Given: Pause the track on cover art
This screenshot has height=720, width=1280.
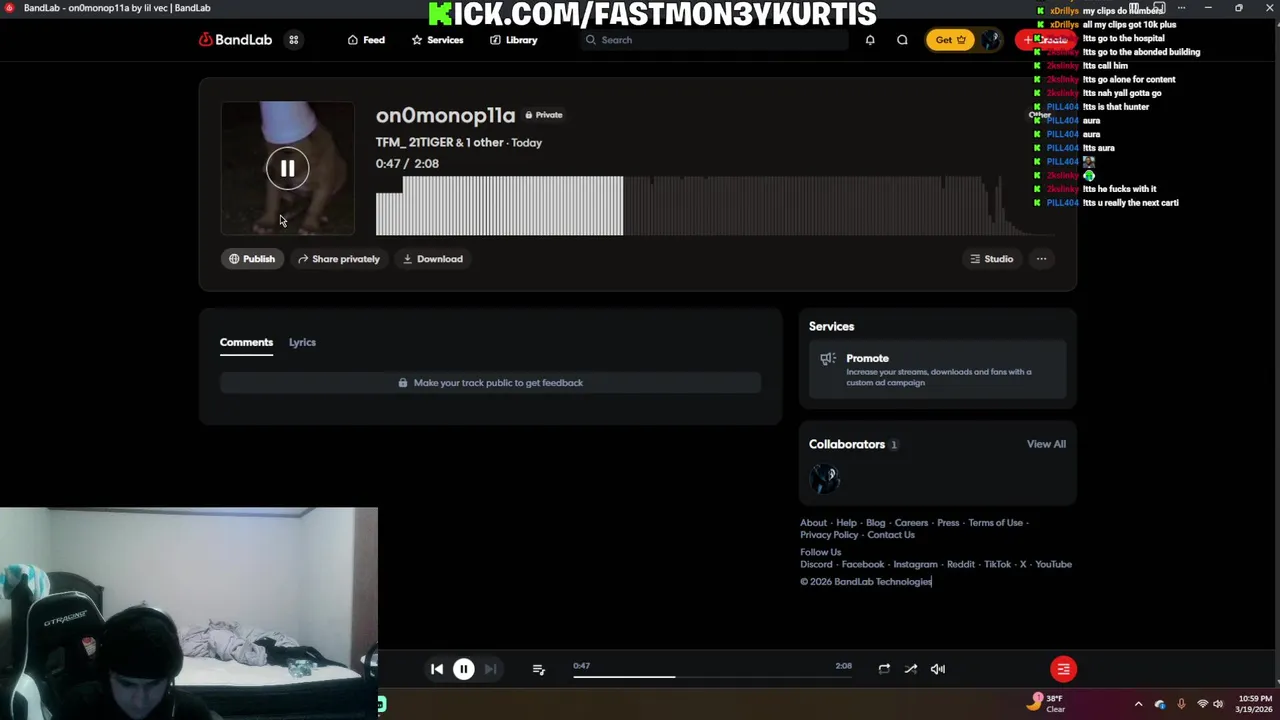Looking at the screenshot, I should pyautogui.click(x=287, y=169).
